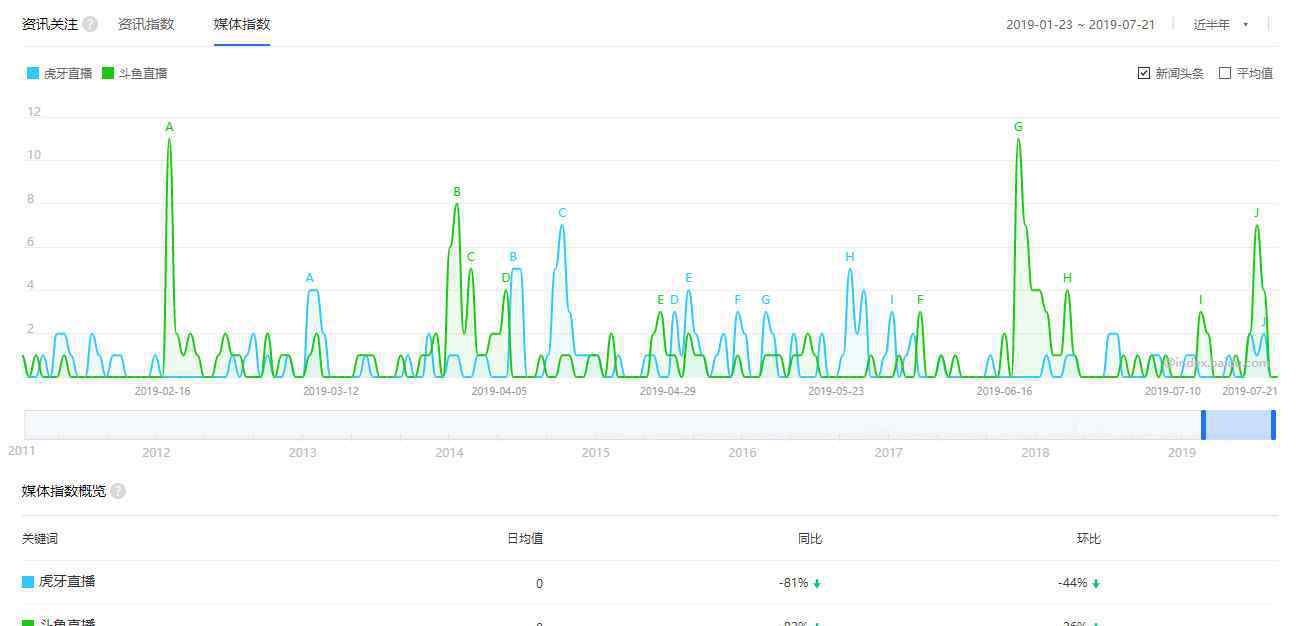Click 日均值 column header
The height and width of the screenshot is (626, 1296).
coord(525,538)
